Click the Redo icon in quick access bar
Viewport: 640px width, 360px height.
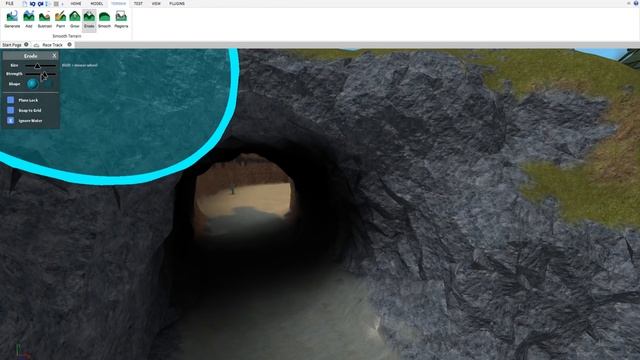point(40,4)
